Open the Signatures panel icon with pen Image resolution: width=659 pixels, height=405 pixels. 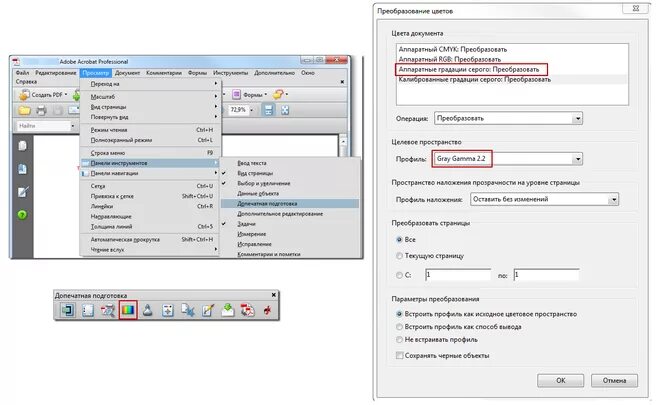(x=22, y=192)
